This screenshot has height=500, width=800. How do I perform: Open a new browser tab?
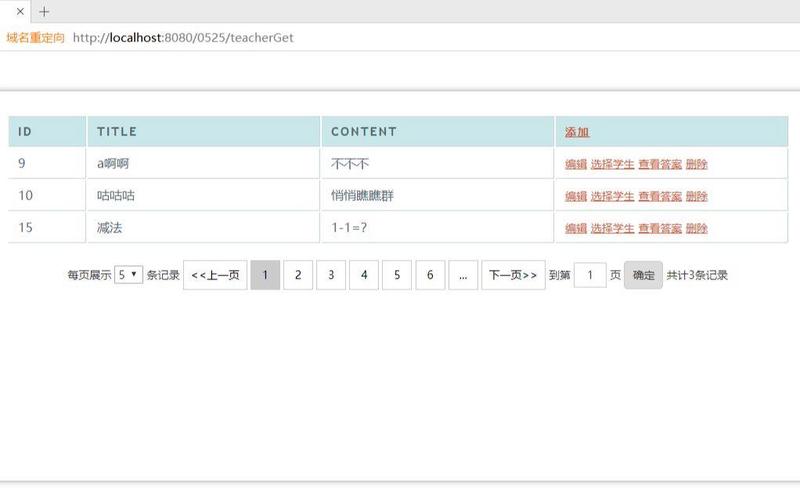point(44,11)
